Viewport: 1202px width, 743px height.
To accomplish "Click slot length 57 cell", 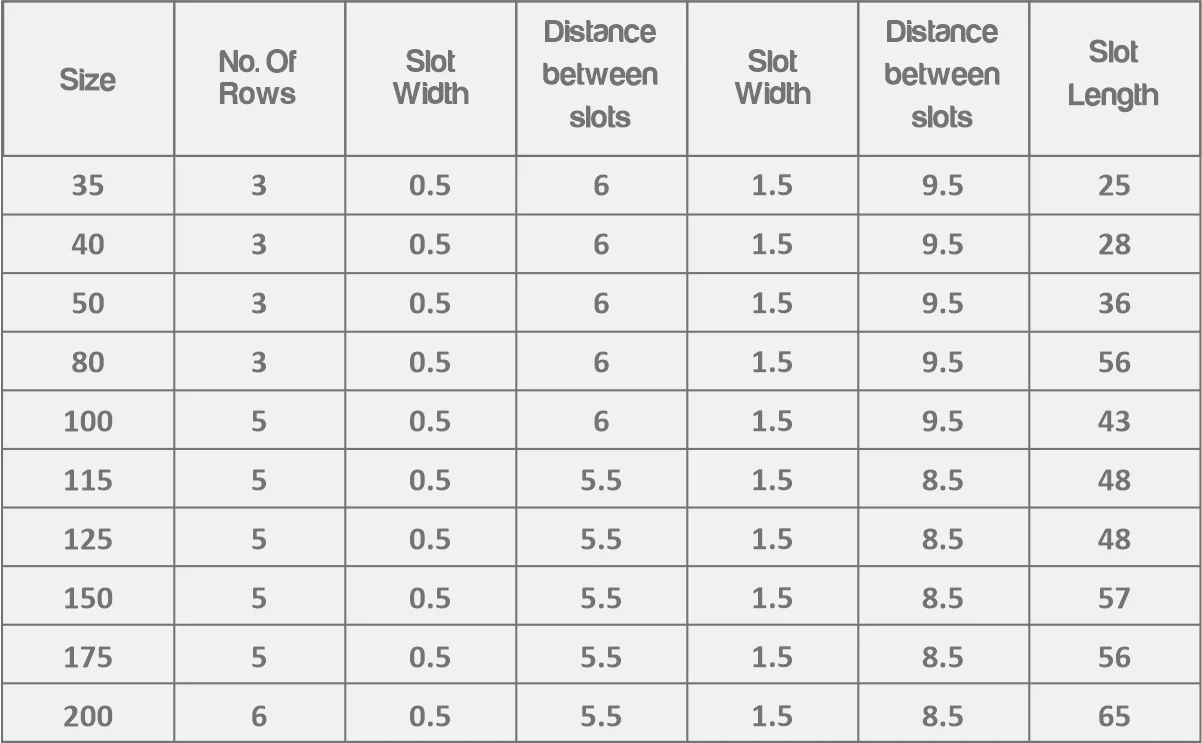I will (1114, 598).
